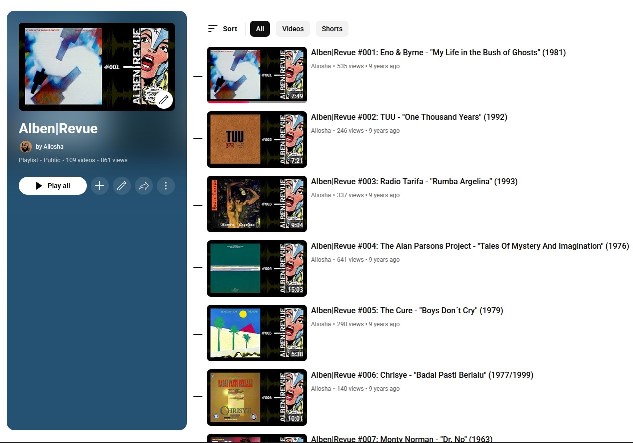
Task: Click the drag handle beside video #006 Chrisye
Action: [198, 397]
